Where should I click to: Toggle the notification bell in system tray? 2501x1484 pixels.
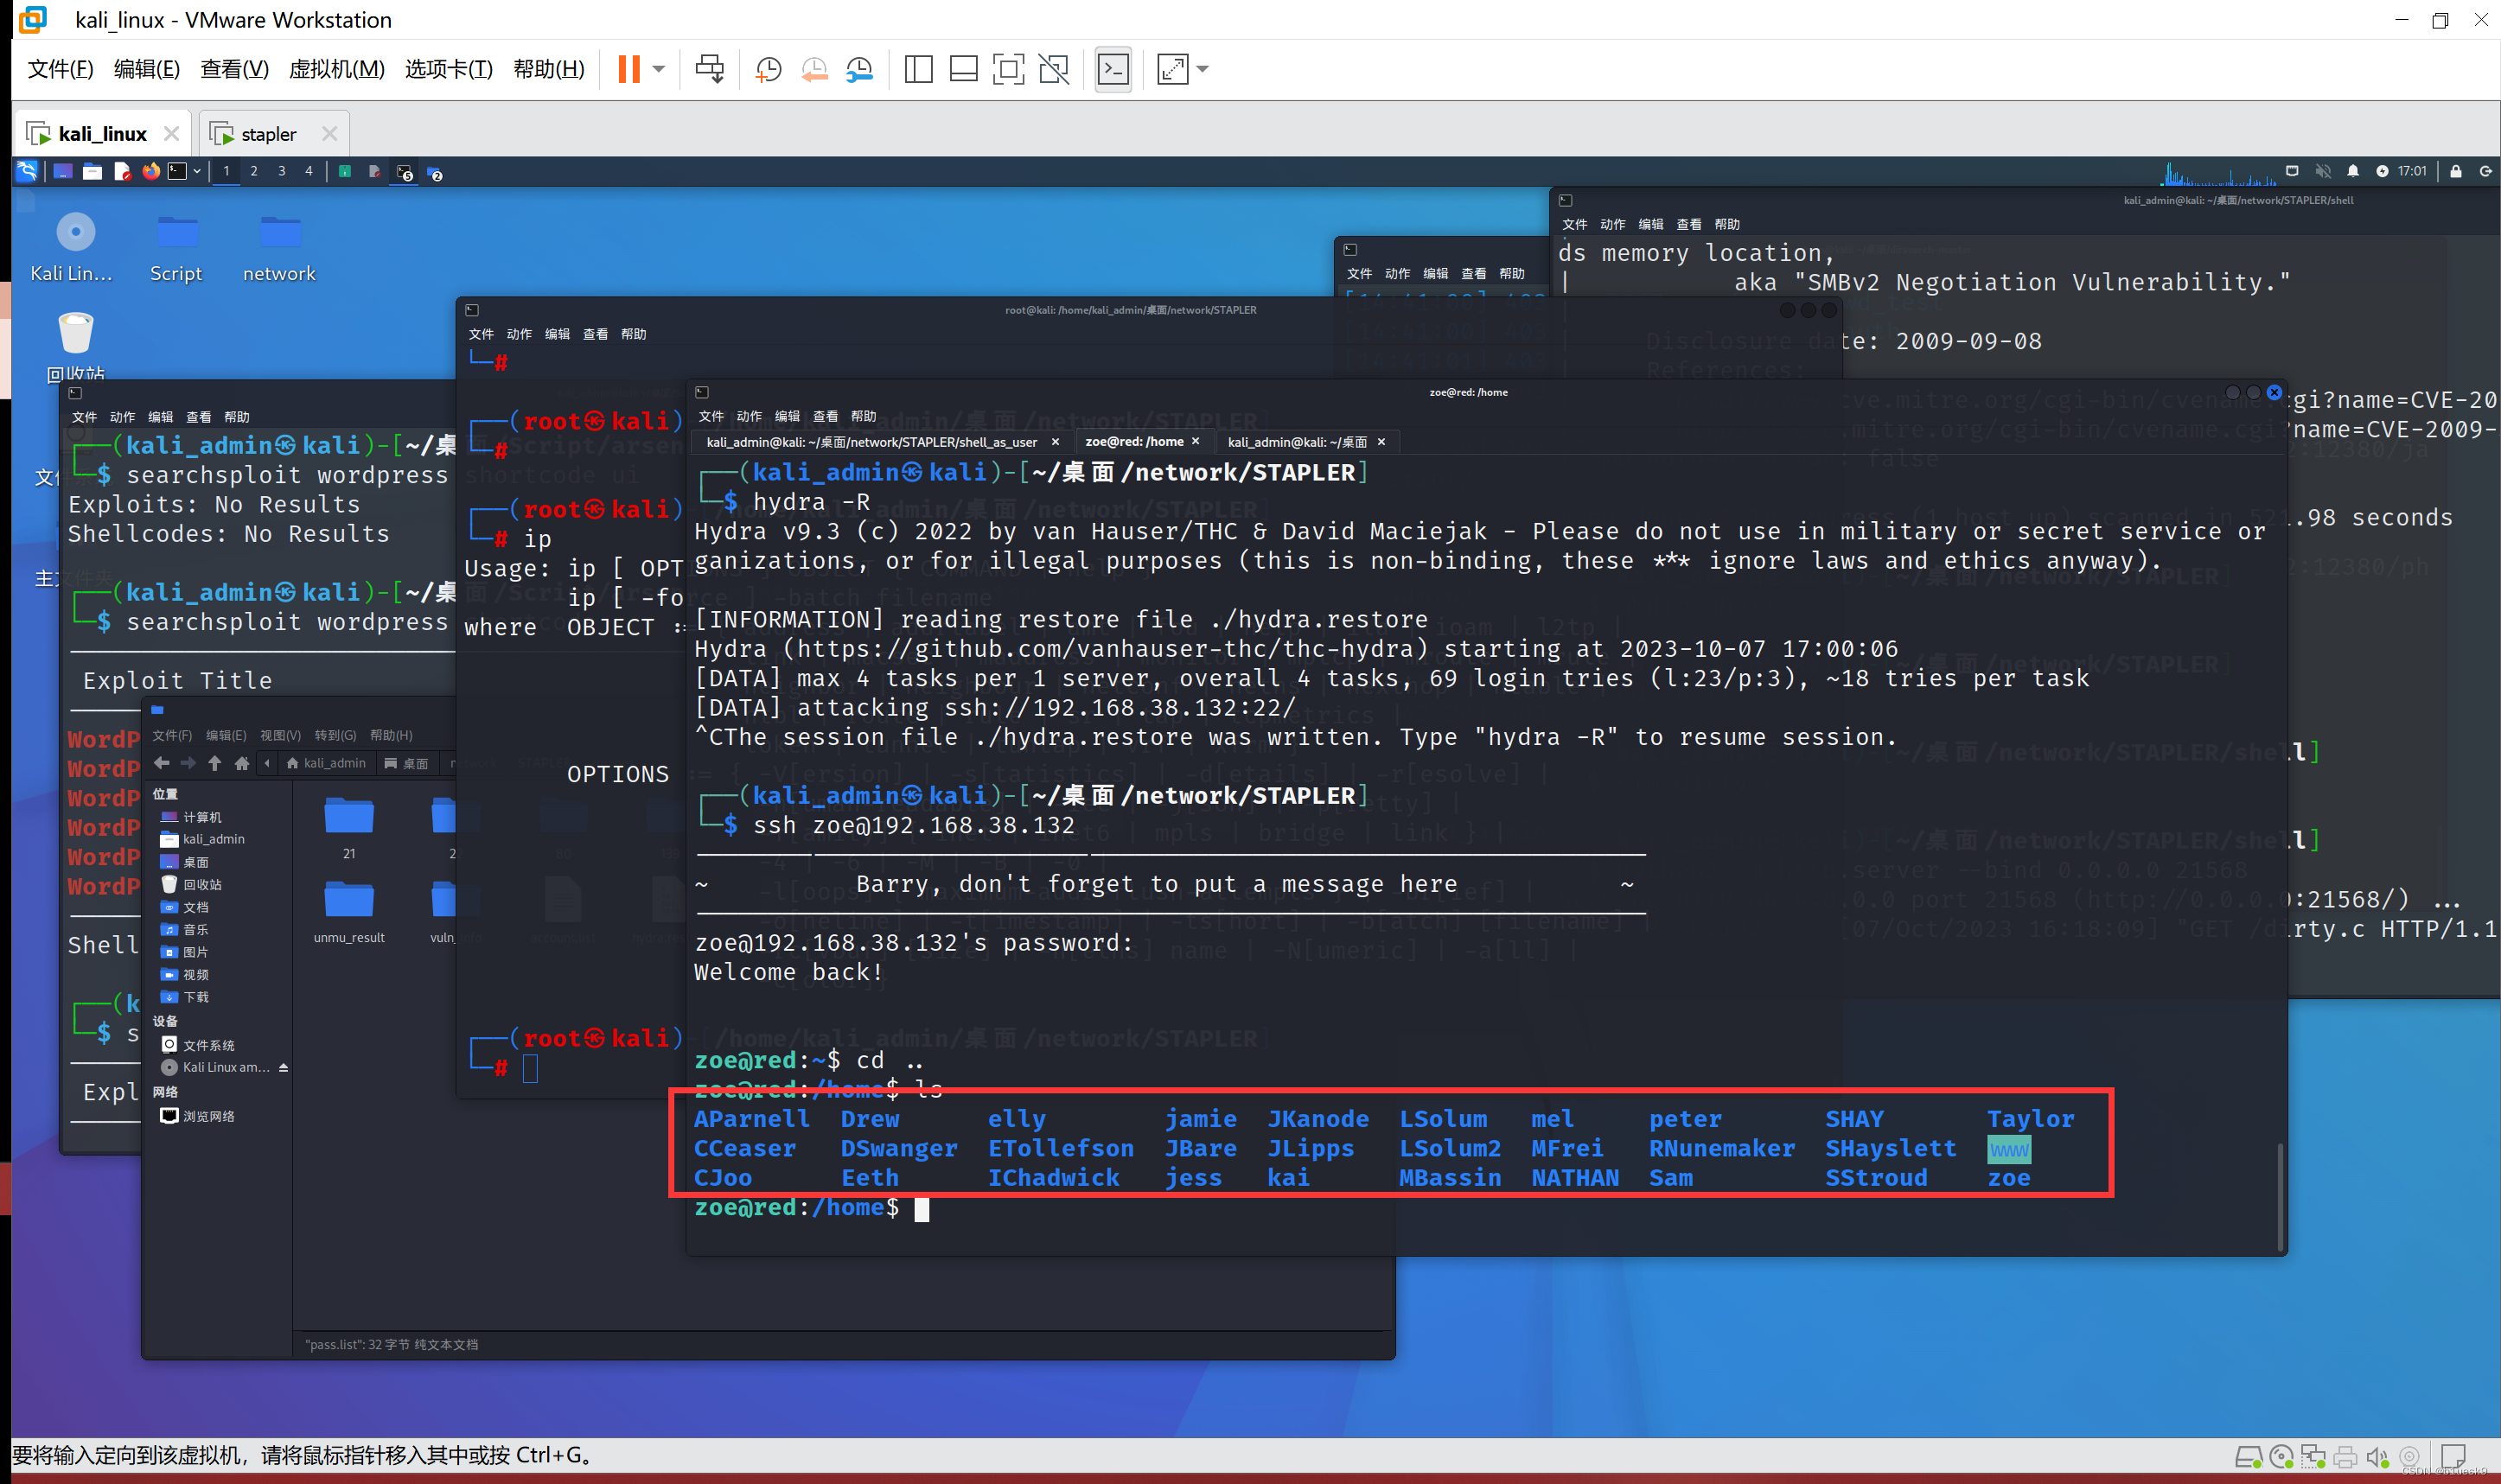click(2353, 171)
